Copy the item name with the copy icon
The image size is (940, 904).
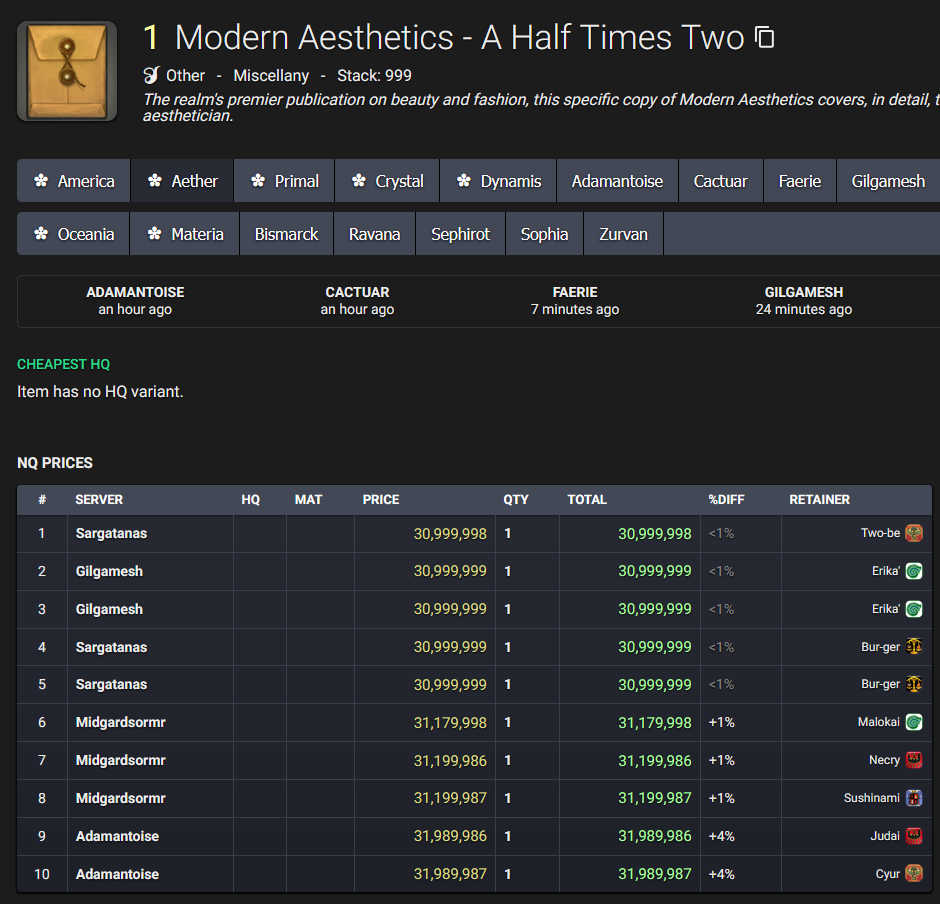pos(764,37)
